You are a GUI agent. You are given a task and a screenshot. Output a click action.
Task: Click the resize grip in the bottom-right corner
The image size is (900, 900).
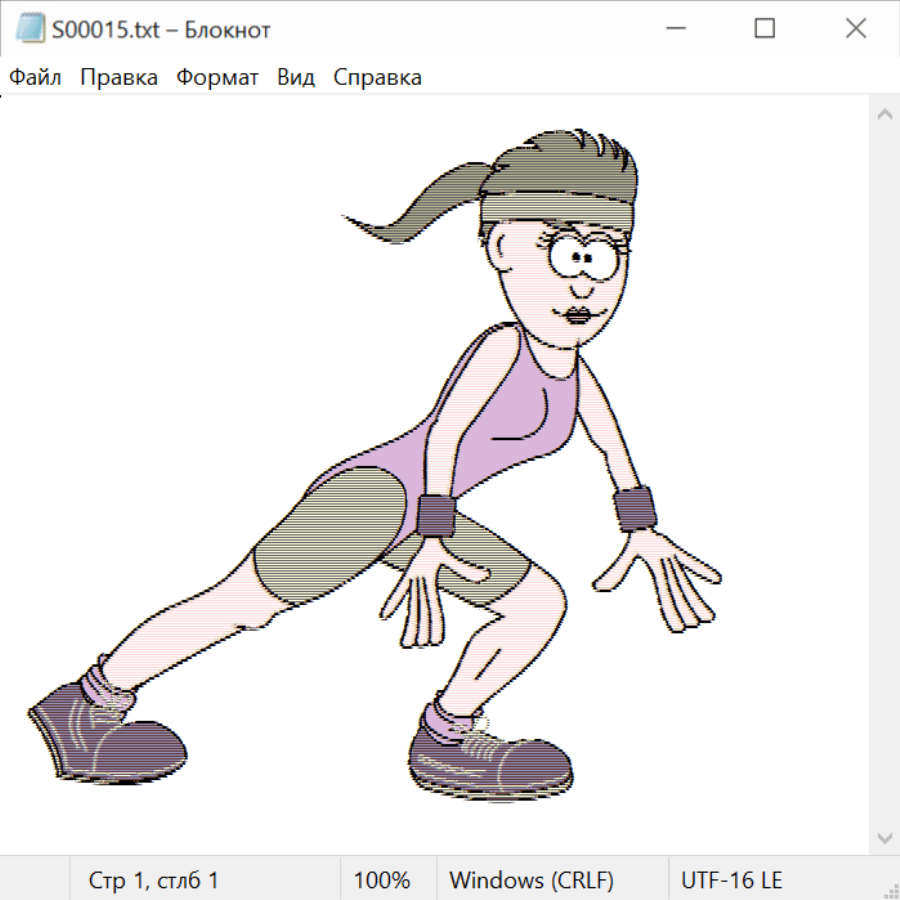click(x=890, y=890)
